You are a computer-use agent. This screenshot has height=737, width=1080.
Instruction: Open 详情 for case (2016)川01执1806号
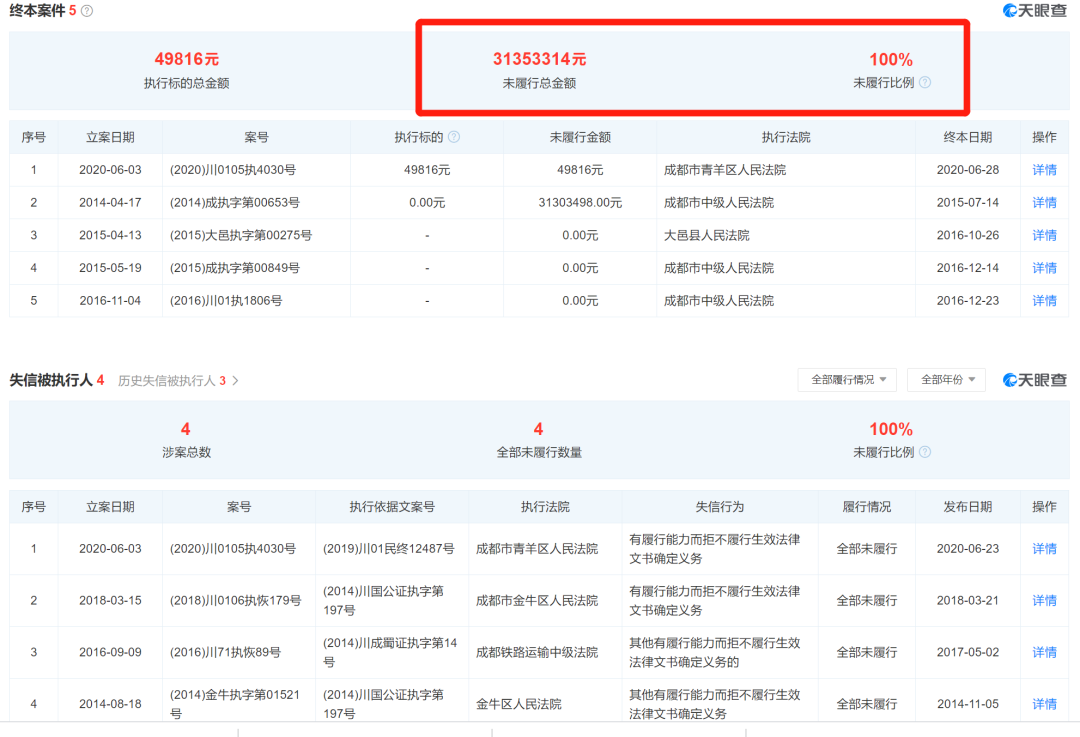coord(1044,301)
